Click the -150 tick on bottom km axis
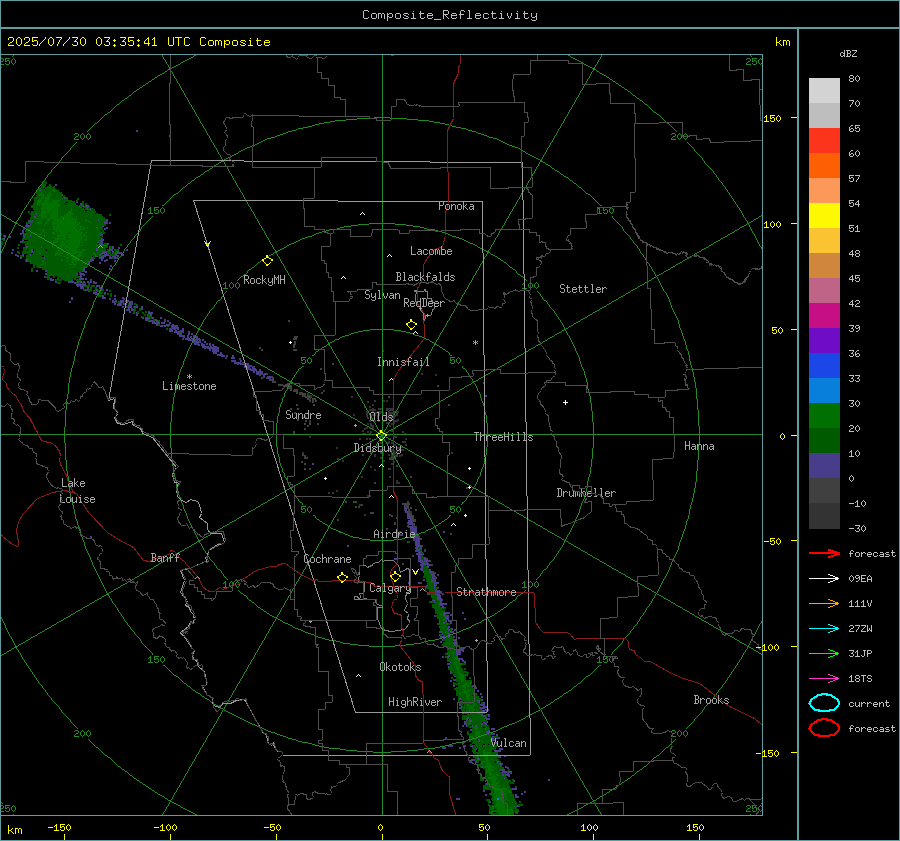This screenshot has height=841, width=900. click(59, 827)
